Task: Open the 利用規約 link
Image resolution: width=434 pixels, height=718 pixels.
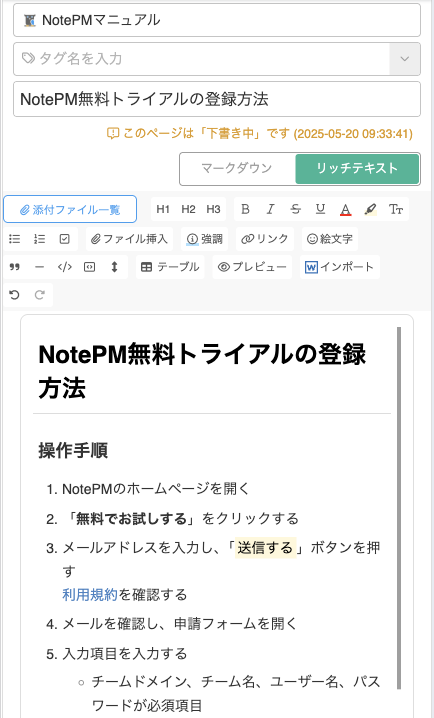Action: (90, 594)
